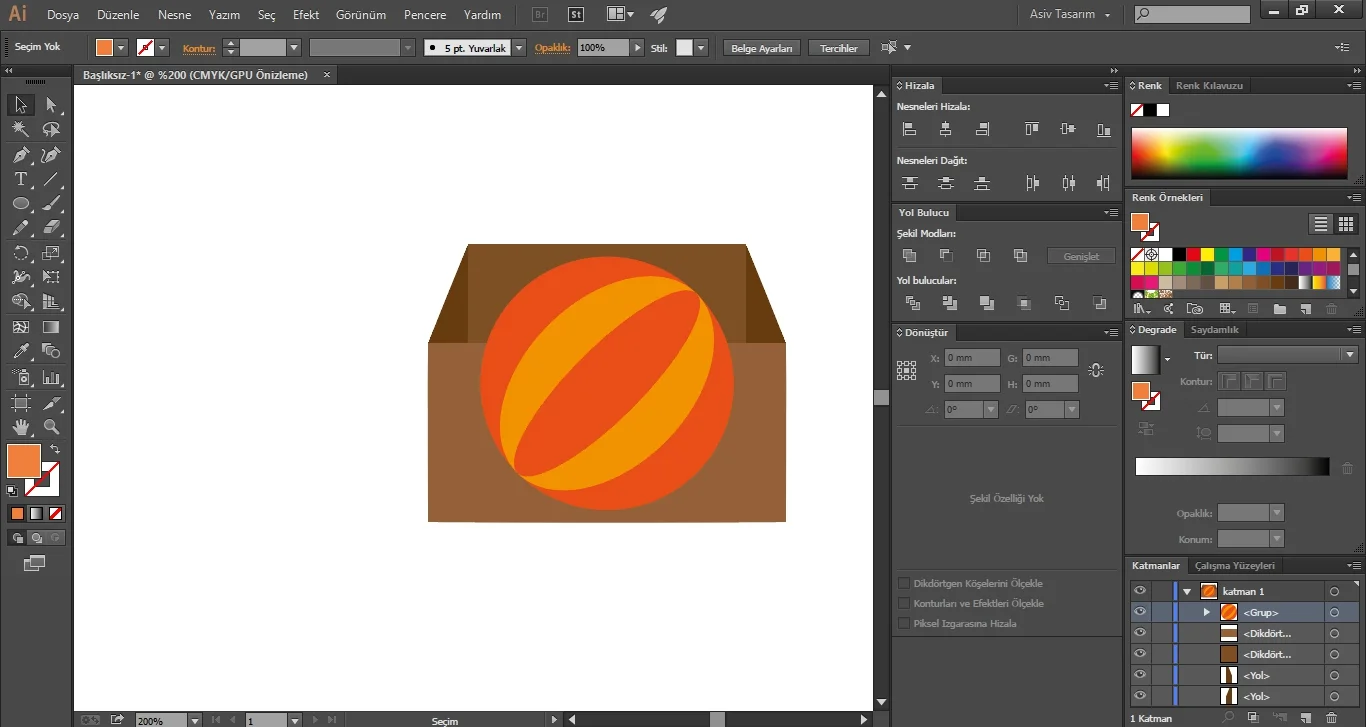Select the Selection tool arrow
The image size is (1366, 727).
pos(20,104)
